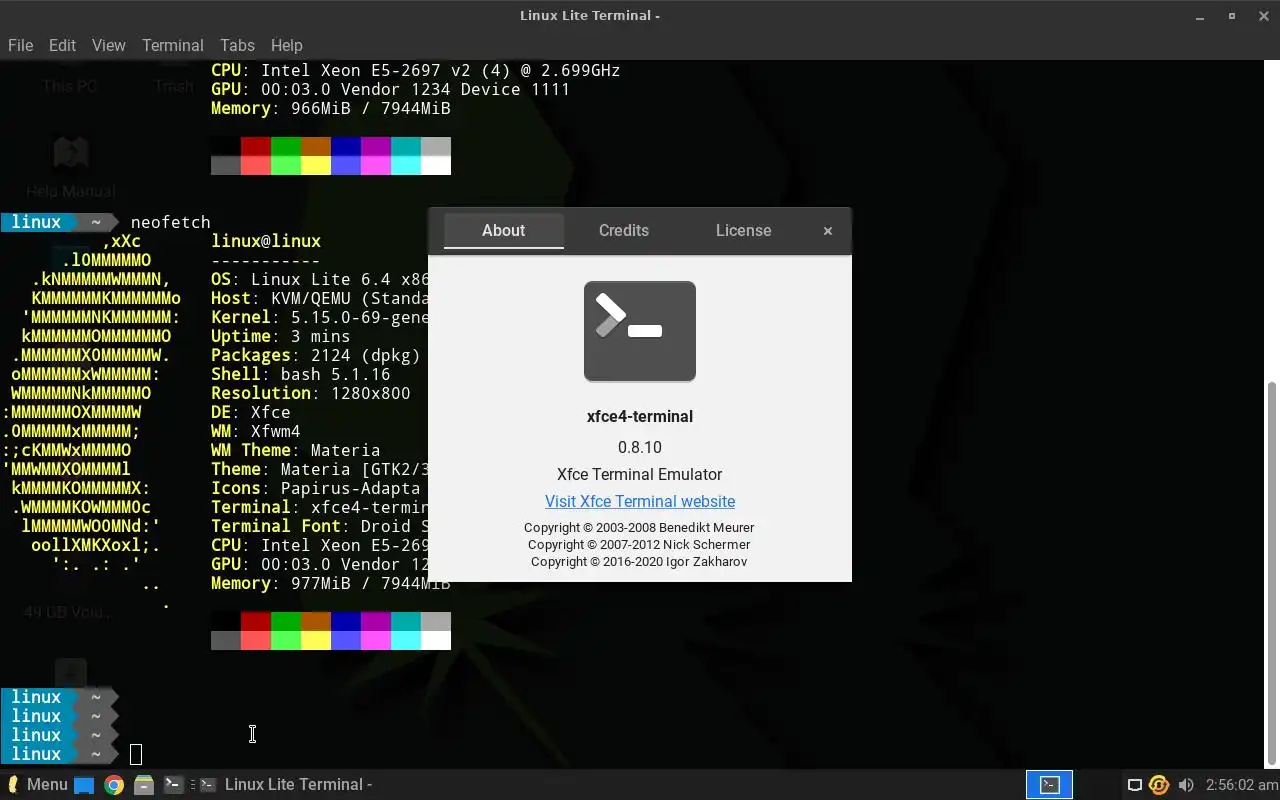
Task: Click the highlighted workspace switcher thumbnail
Action: click(x=1049, y=785)
